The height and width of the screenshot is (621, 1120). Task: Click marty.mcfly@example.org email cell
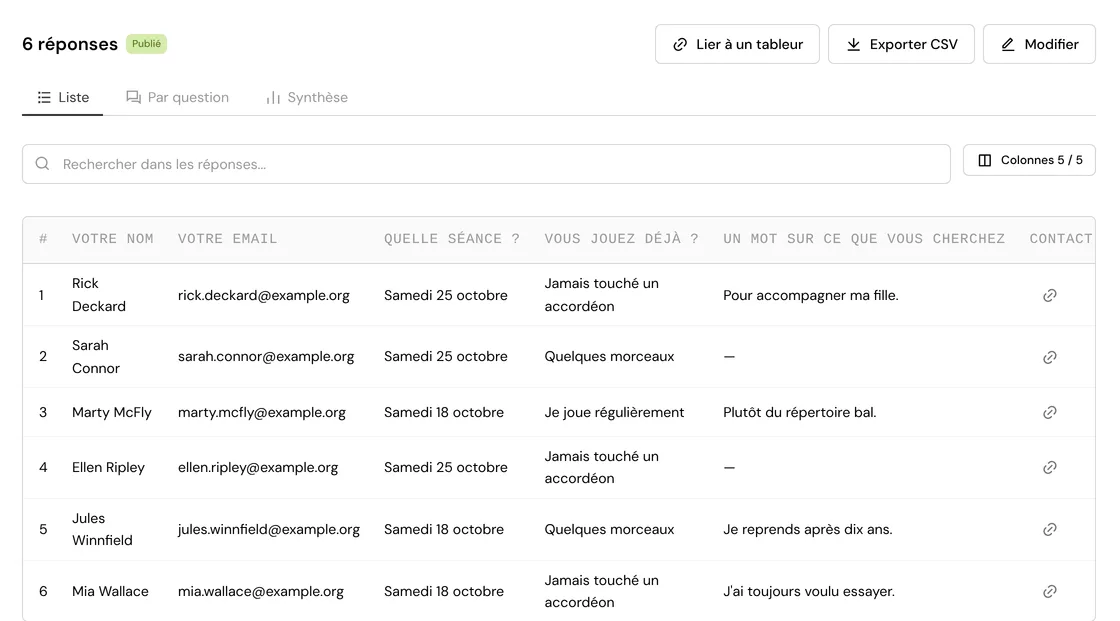coord(261,412)
